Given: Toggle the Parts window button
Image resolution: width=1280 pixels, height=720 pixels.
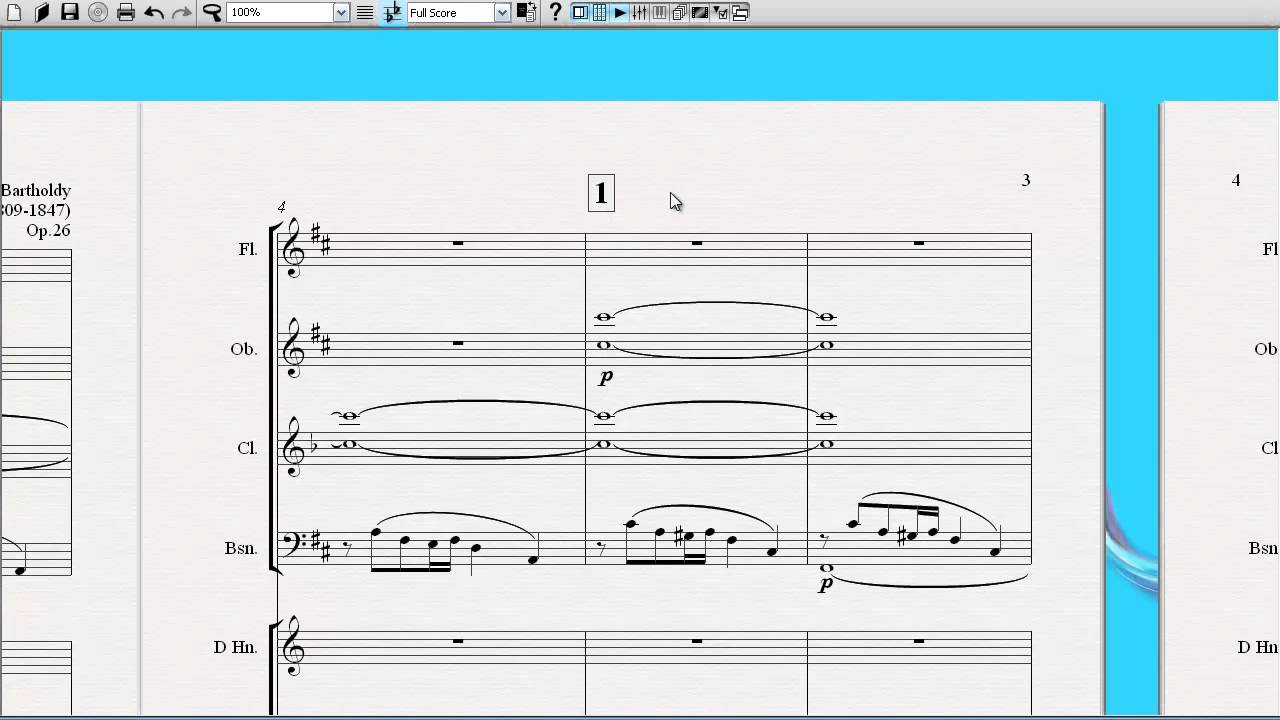Looking at the screenshot, I should point(679,12).
